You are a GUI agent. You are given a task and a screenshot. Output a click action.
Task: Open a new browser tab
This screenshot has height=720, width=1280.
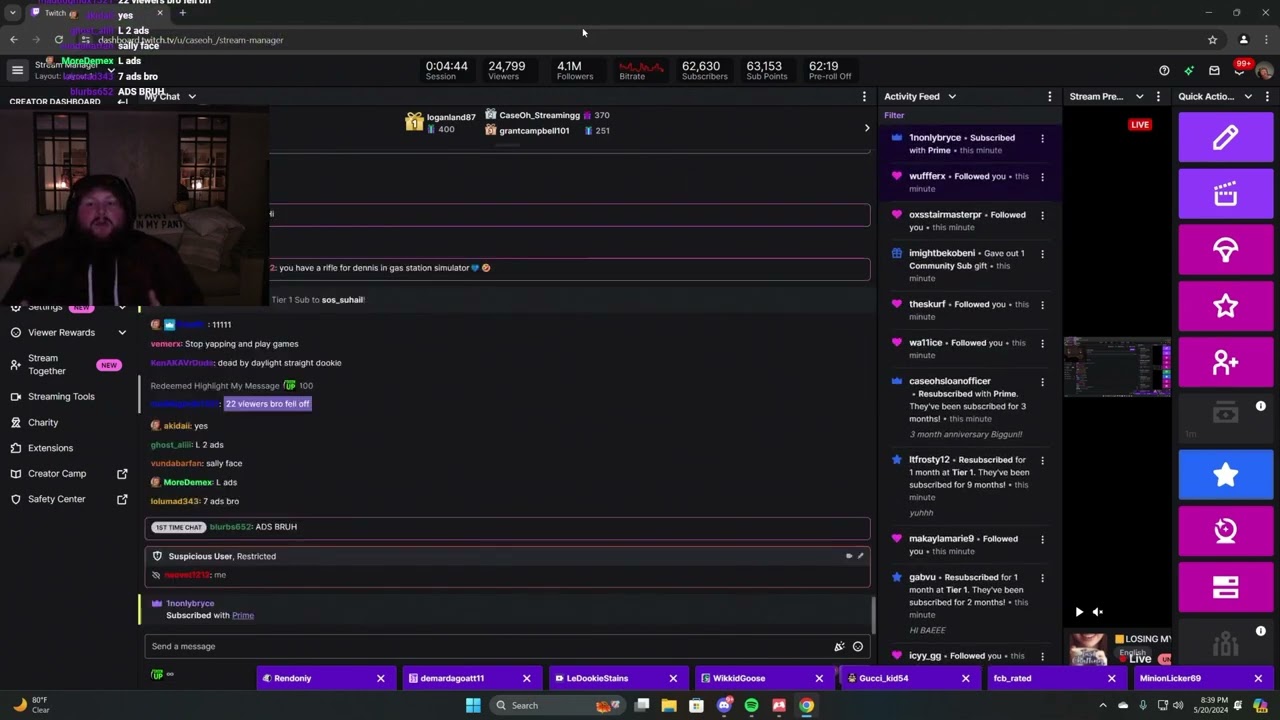(182, 13)
